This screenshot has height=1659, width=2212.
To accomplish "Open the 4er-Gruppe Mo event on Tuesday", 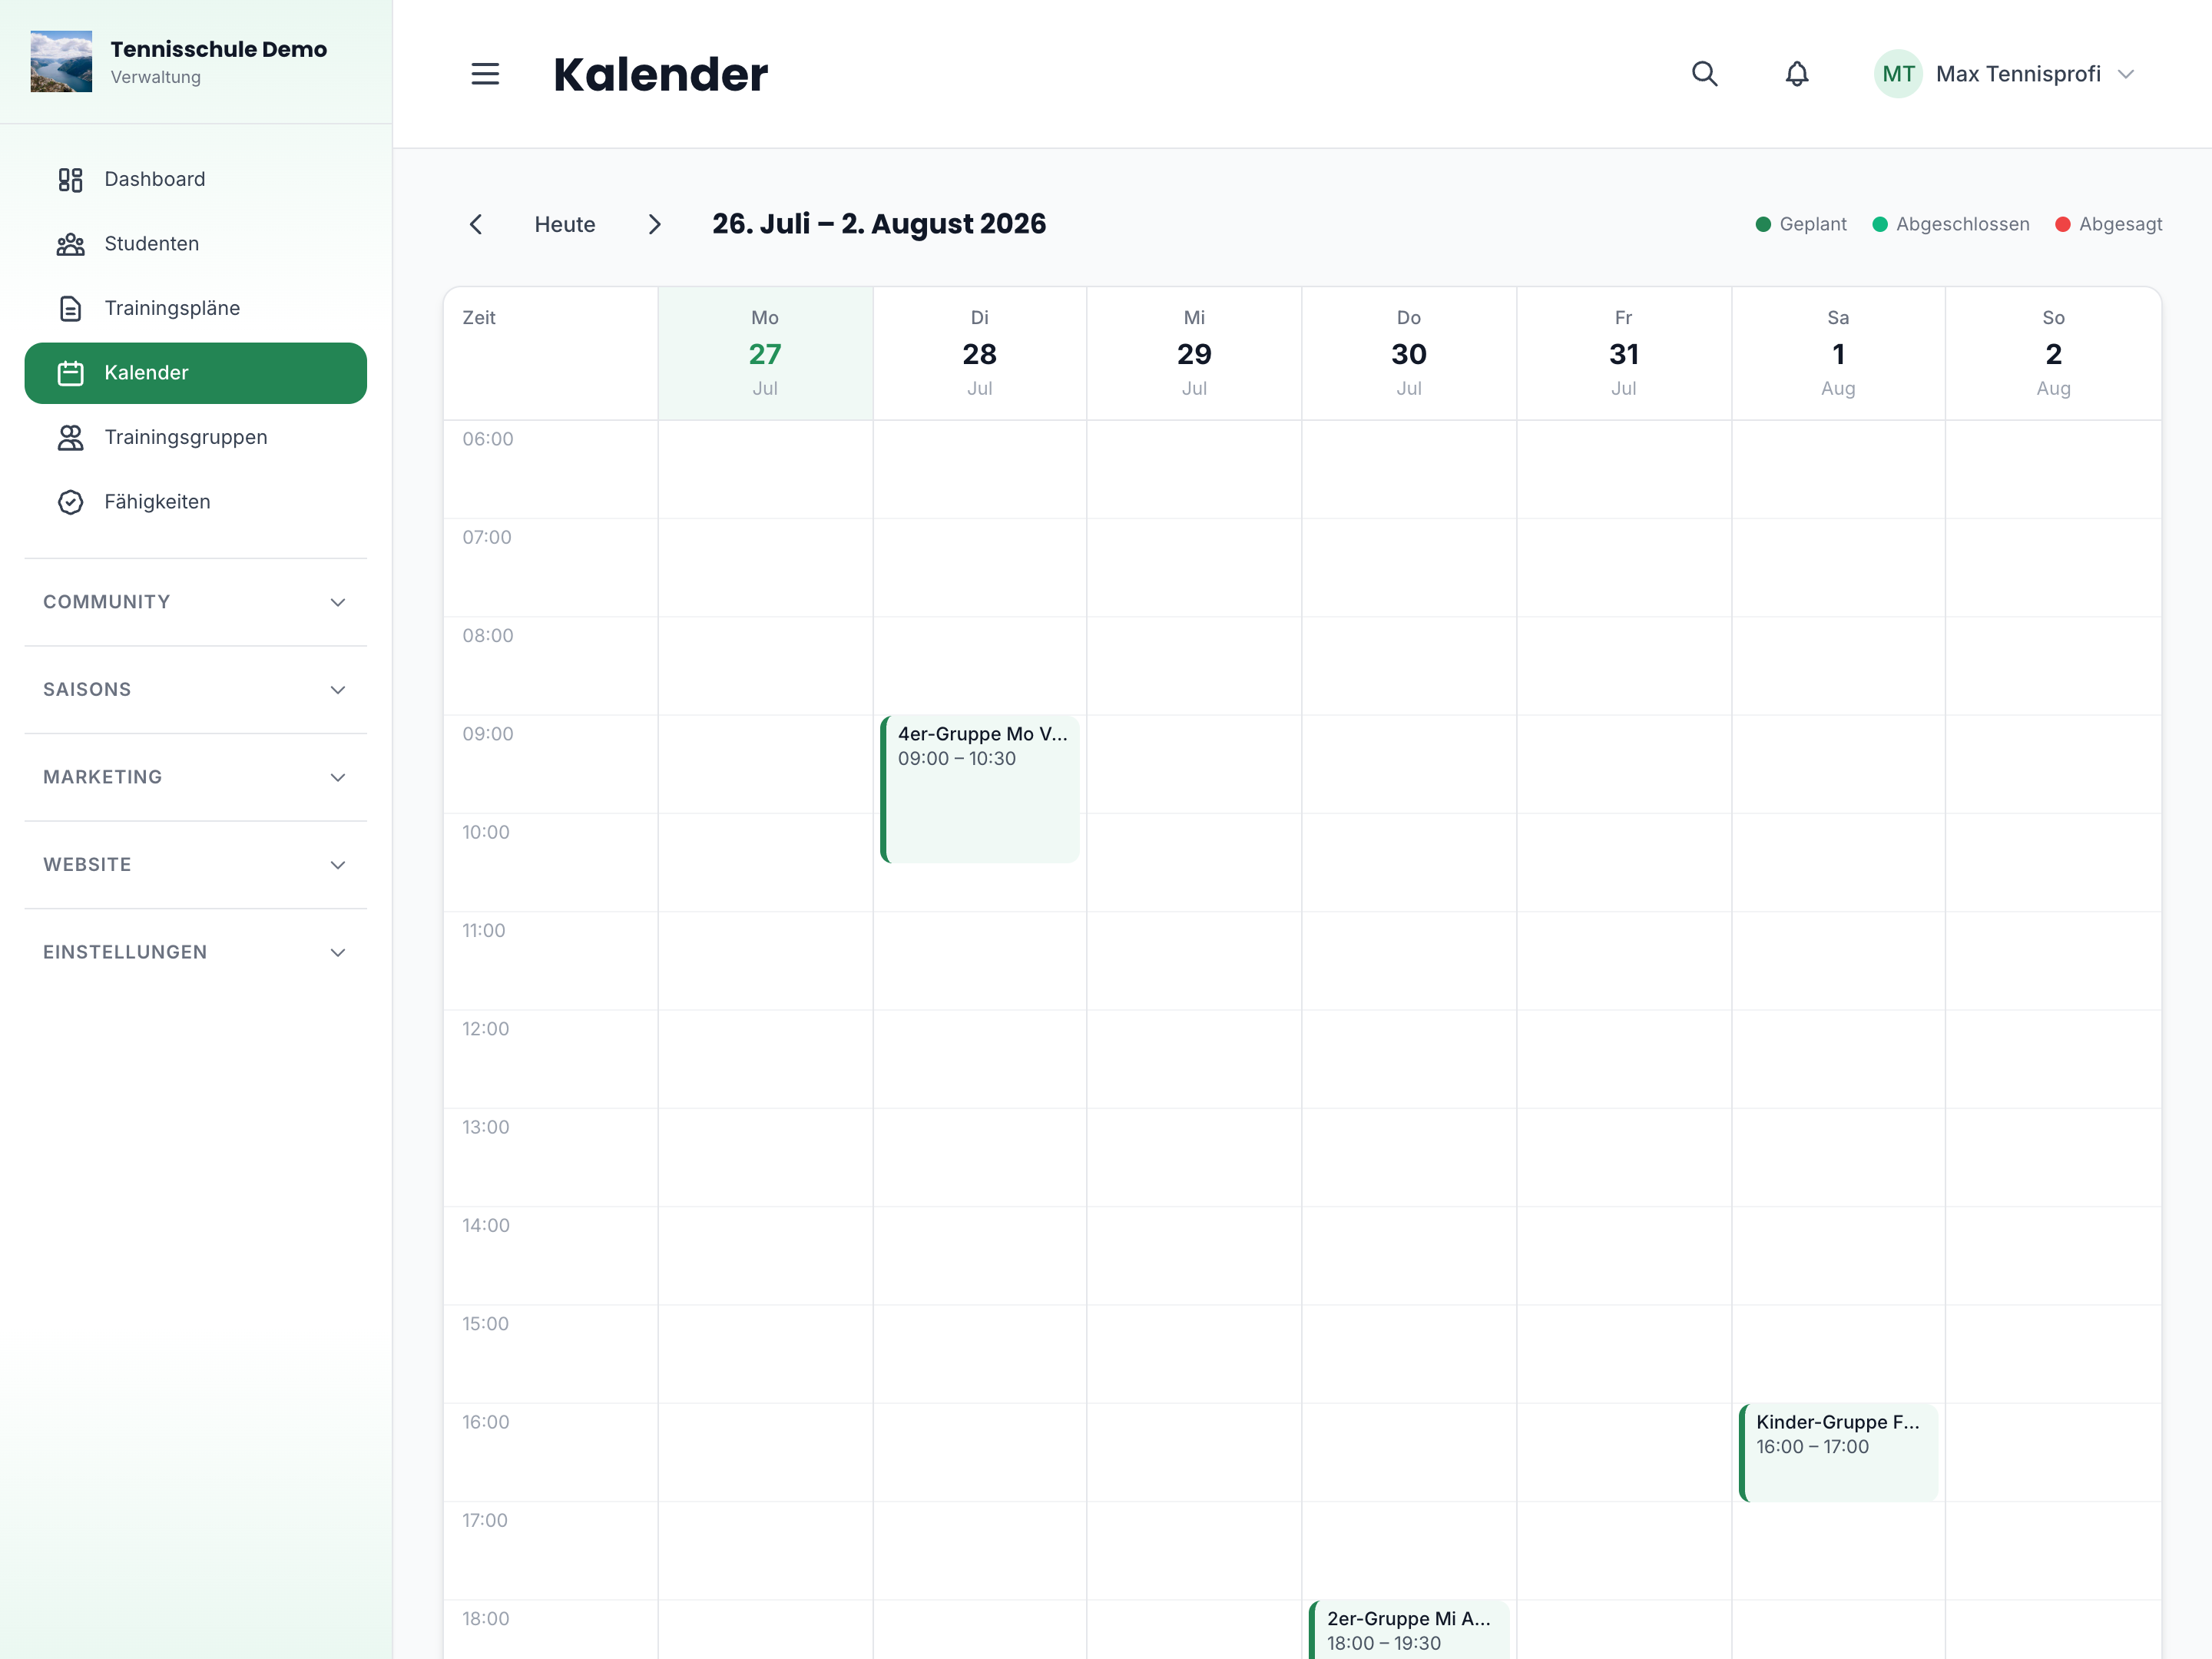I will tap(980, 789).
